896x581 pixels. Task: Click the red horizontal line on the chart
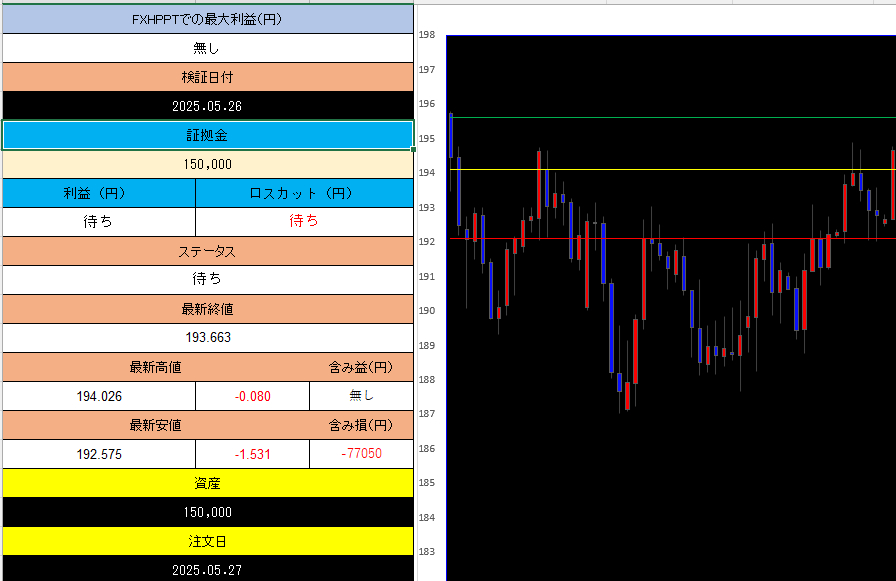tap(673, 238)
